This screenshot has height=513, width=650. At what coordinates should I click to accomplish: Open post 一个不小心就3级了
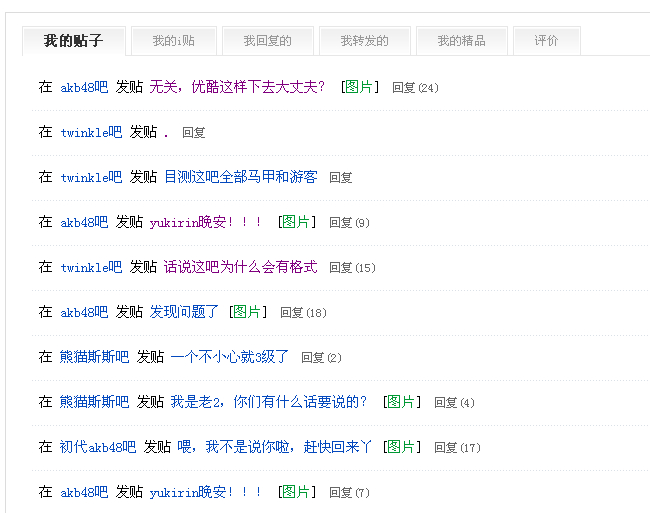point(230,357)
